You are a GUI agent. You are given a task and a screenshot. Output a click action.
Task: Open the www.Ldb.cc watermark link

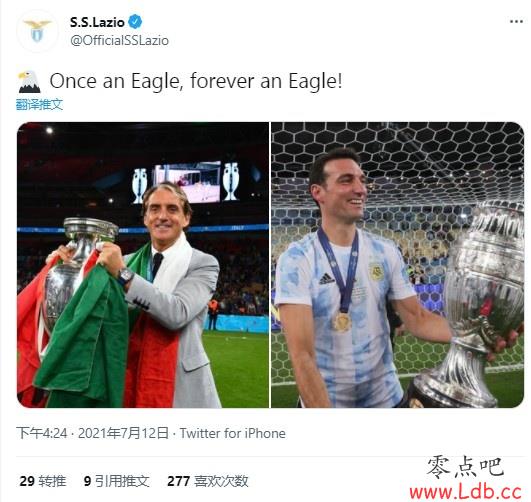[x=465, y=492]
